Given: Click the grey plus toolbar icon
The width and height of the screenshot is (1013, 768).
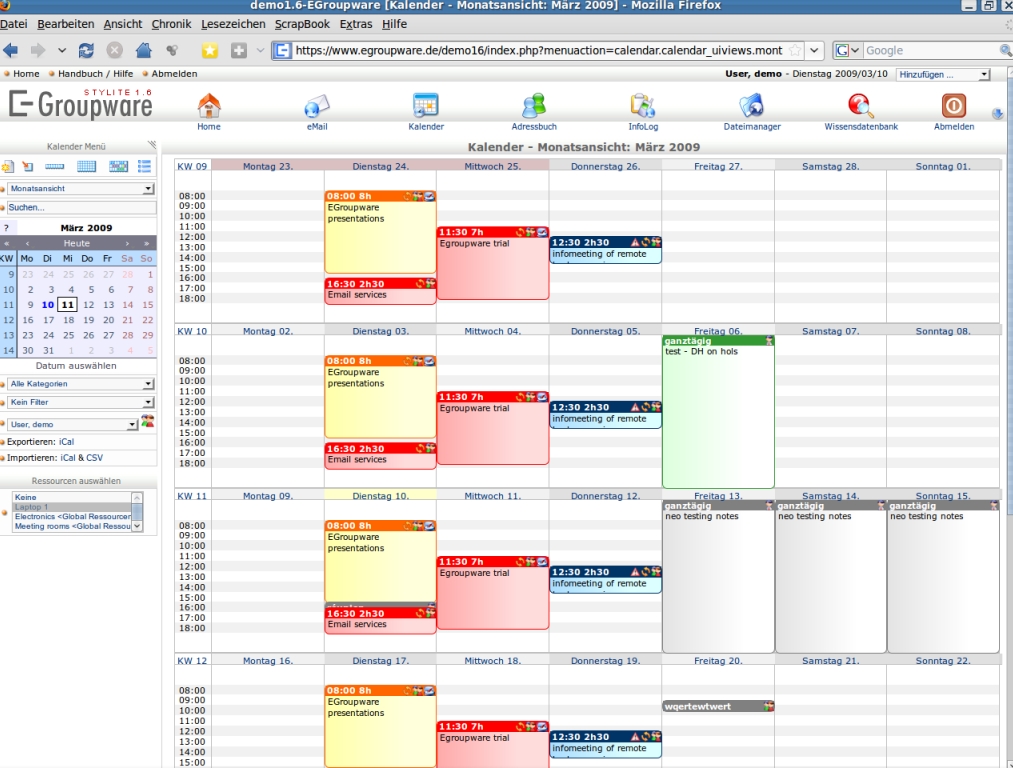Looking at the screenshot, I should click(x=239, y=50).
